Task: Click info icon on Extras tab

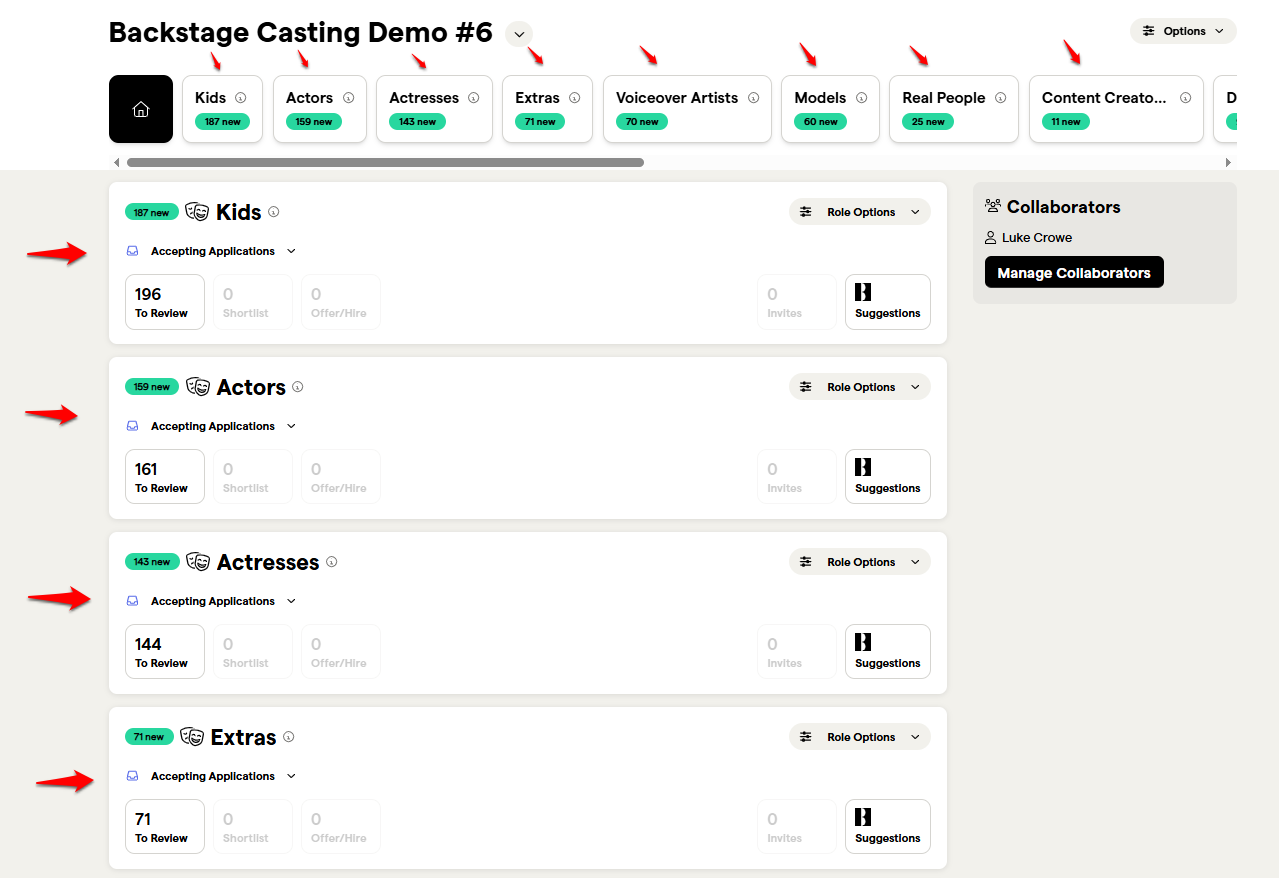Action: click(574, 98)
